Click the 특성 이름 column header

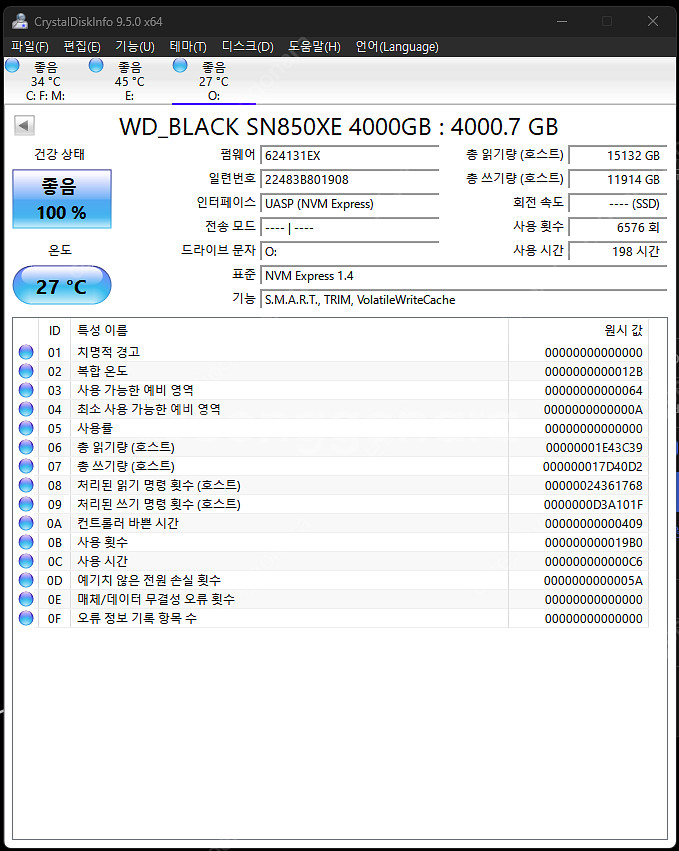[289, 331]
